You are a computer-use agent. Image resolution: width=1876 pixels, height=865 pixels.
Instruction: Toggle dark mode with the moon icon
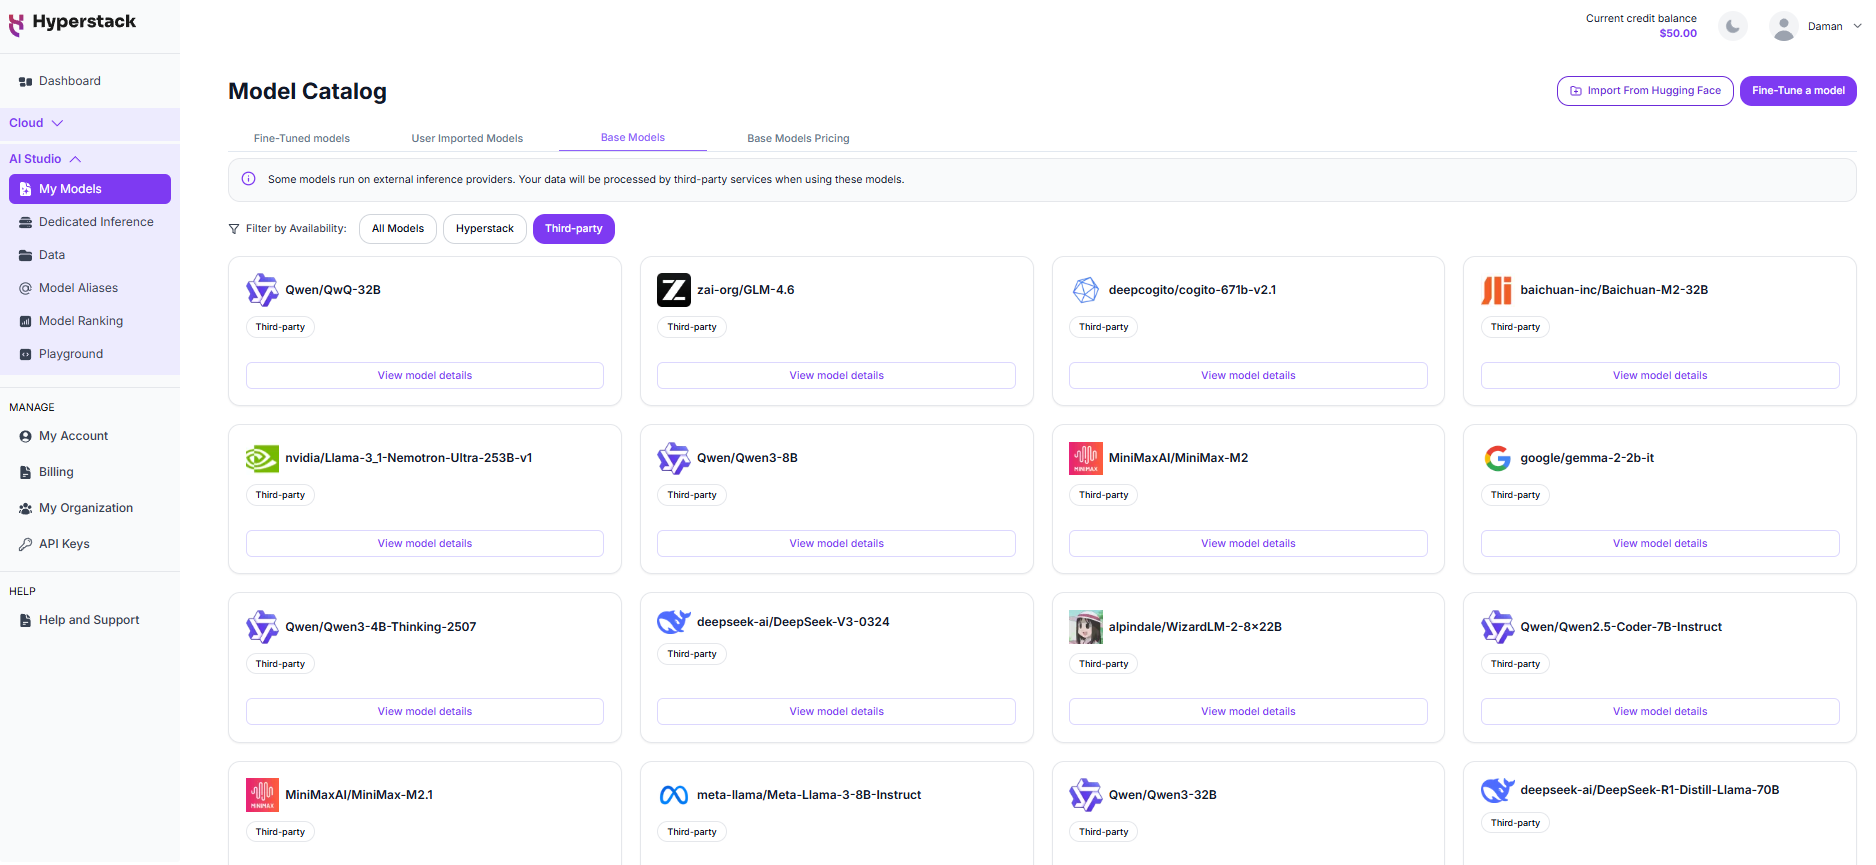1733,27
